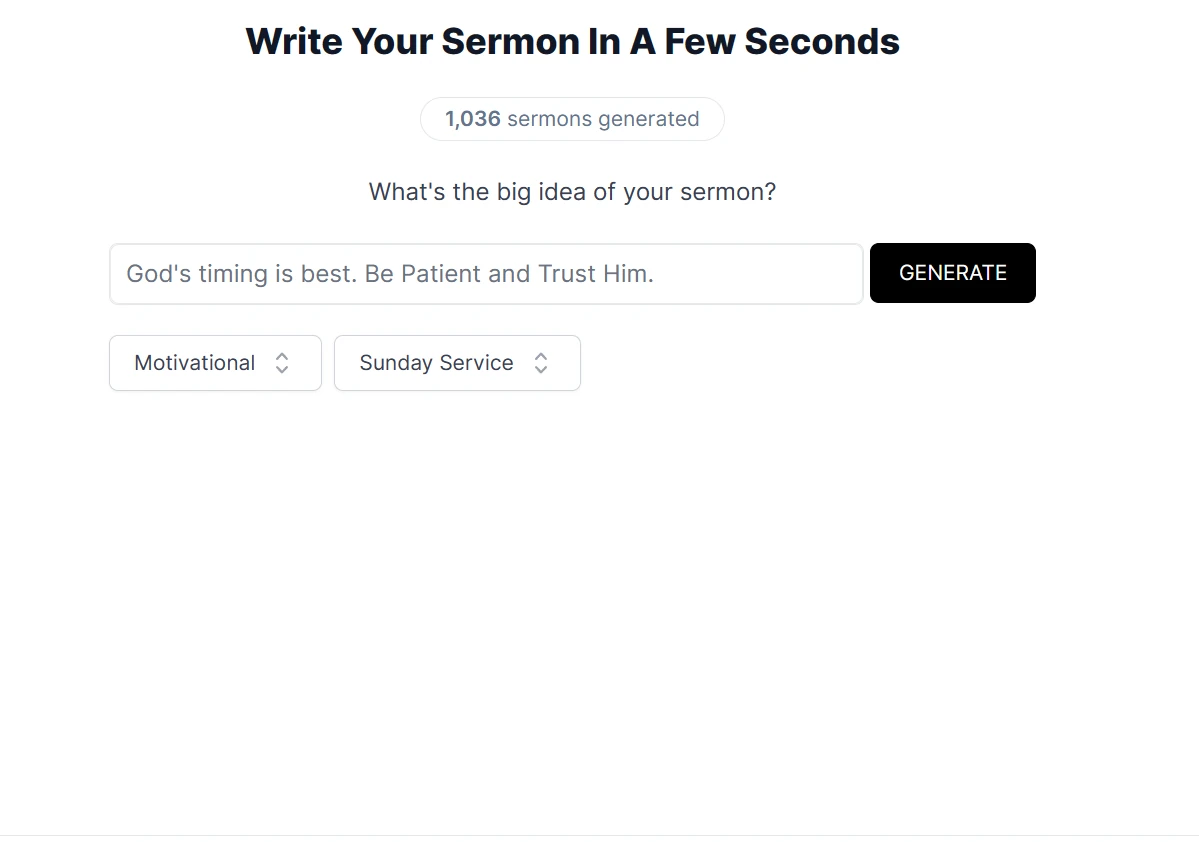This screenshot has width=1199, height=842.
Task: Click the up-down chevron icon beside Motivational
Action: point(282,363)
